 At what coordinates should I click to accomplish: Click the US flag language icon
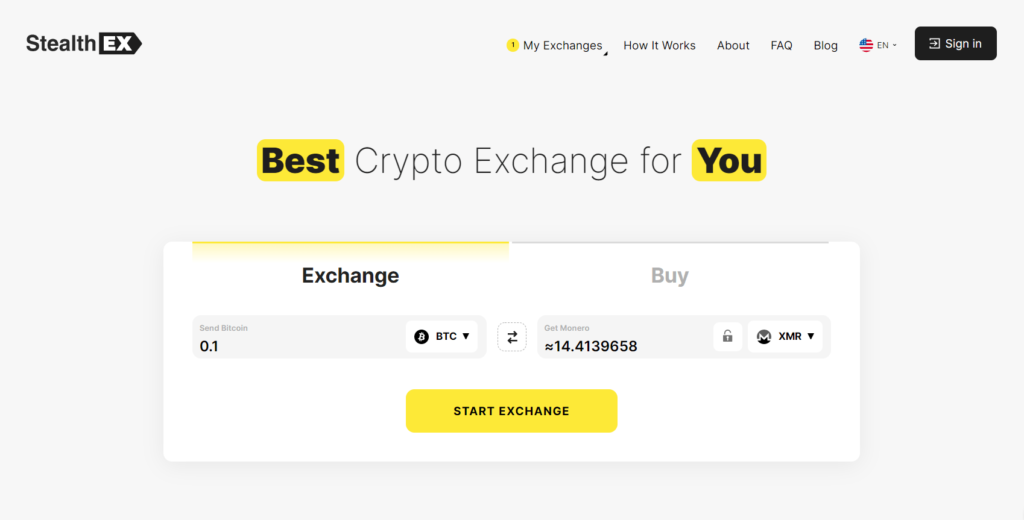(x=866, y=45)
